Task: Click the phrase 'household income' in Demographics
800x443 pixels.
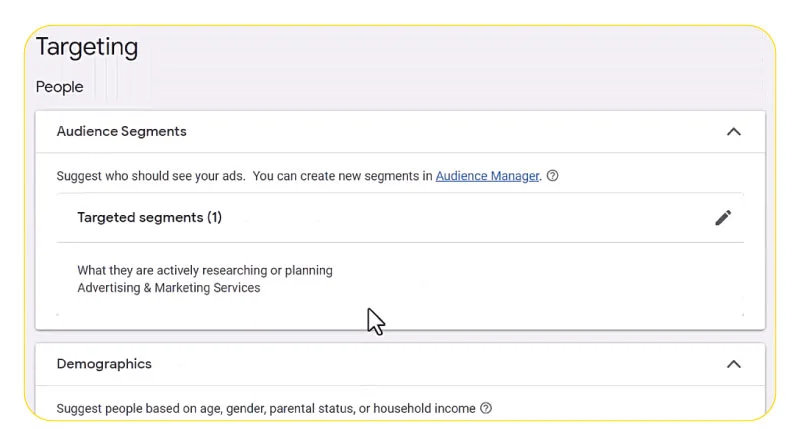Action: click(424, 408)
